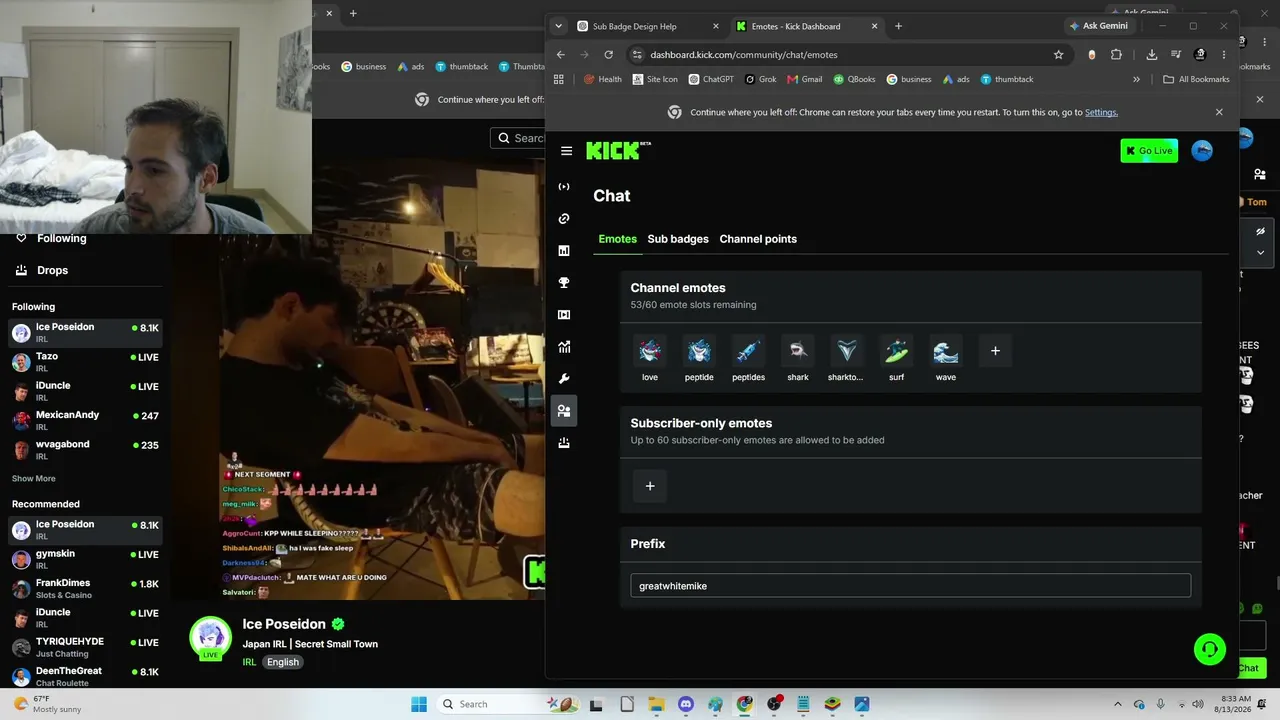The image size is (1280, 720).
Task: Open Chrome media controls icon
Action: pos(1176,55)
